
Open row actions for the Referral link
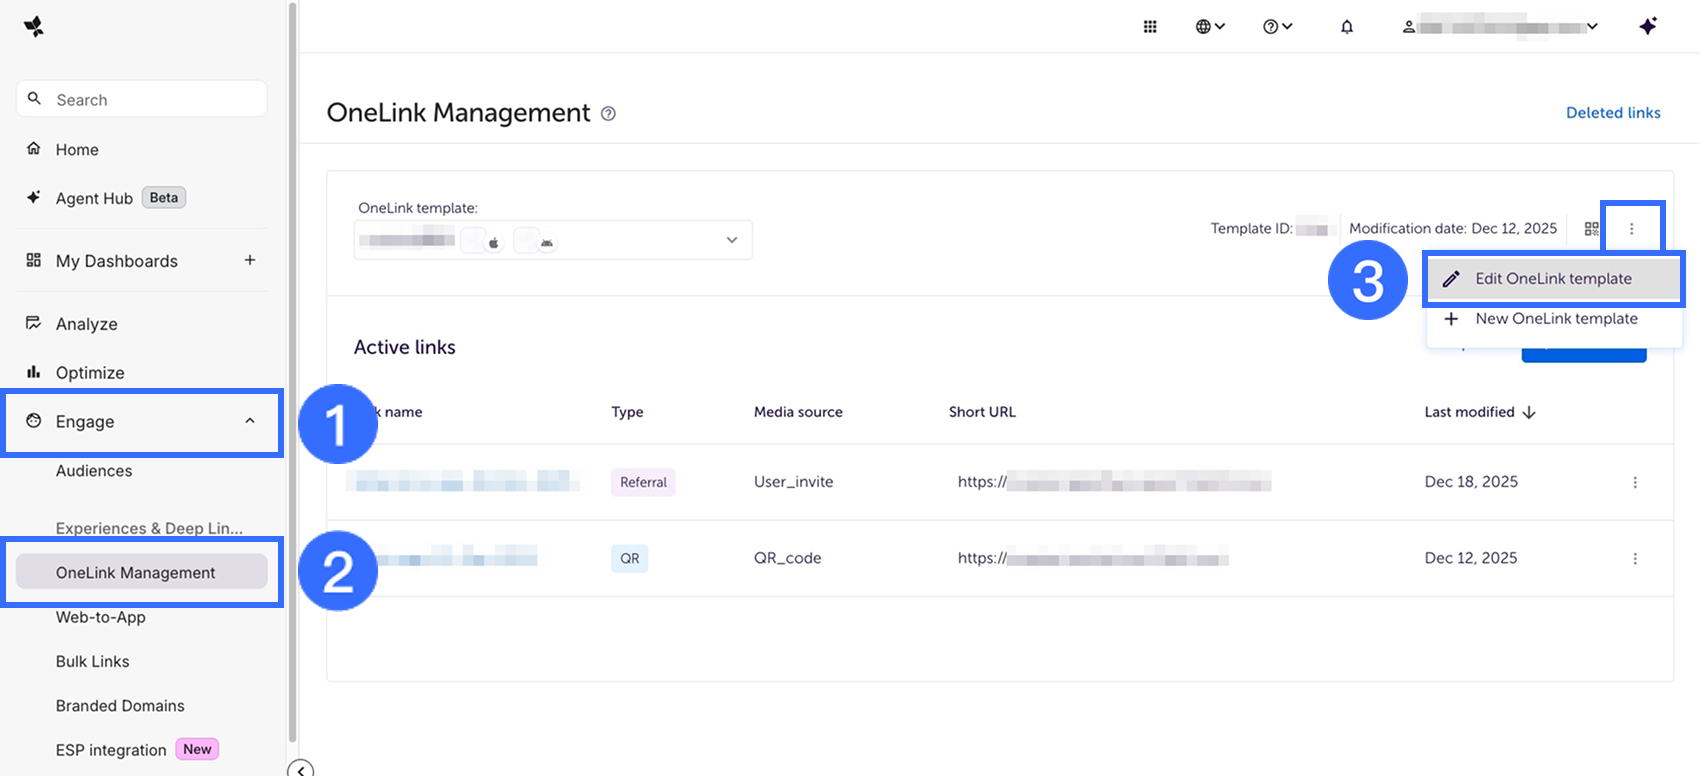[1635, 482]
